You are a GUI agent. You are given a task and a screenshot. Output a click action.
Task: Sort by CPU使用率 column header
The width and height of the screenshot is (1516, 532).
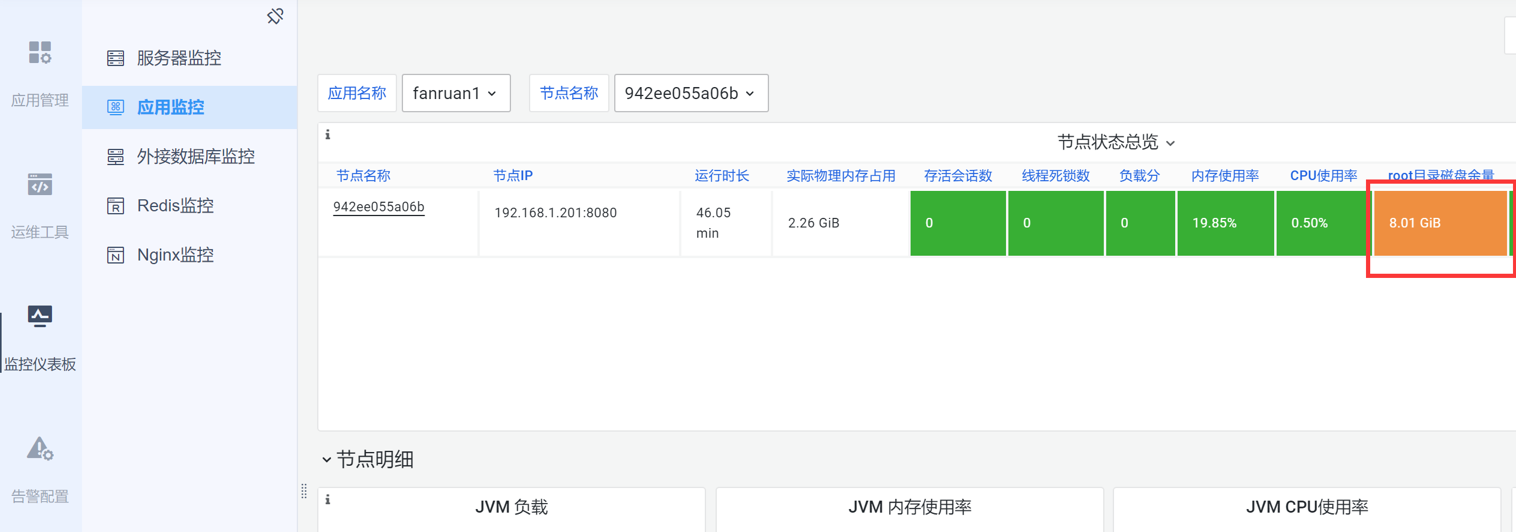1323,175
